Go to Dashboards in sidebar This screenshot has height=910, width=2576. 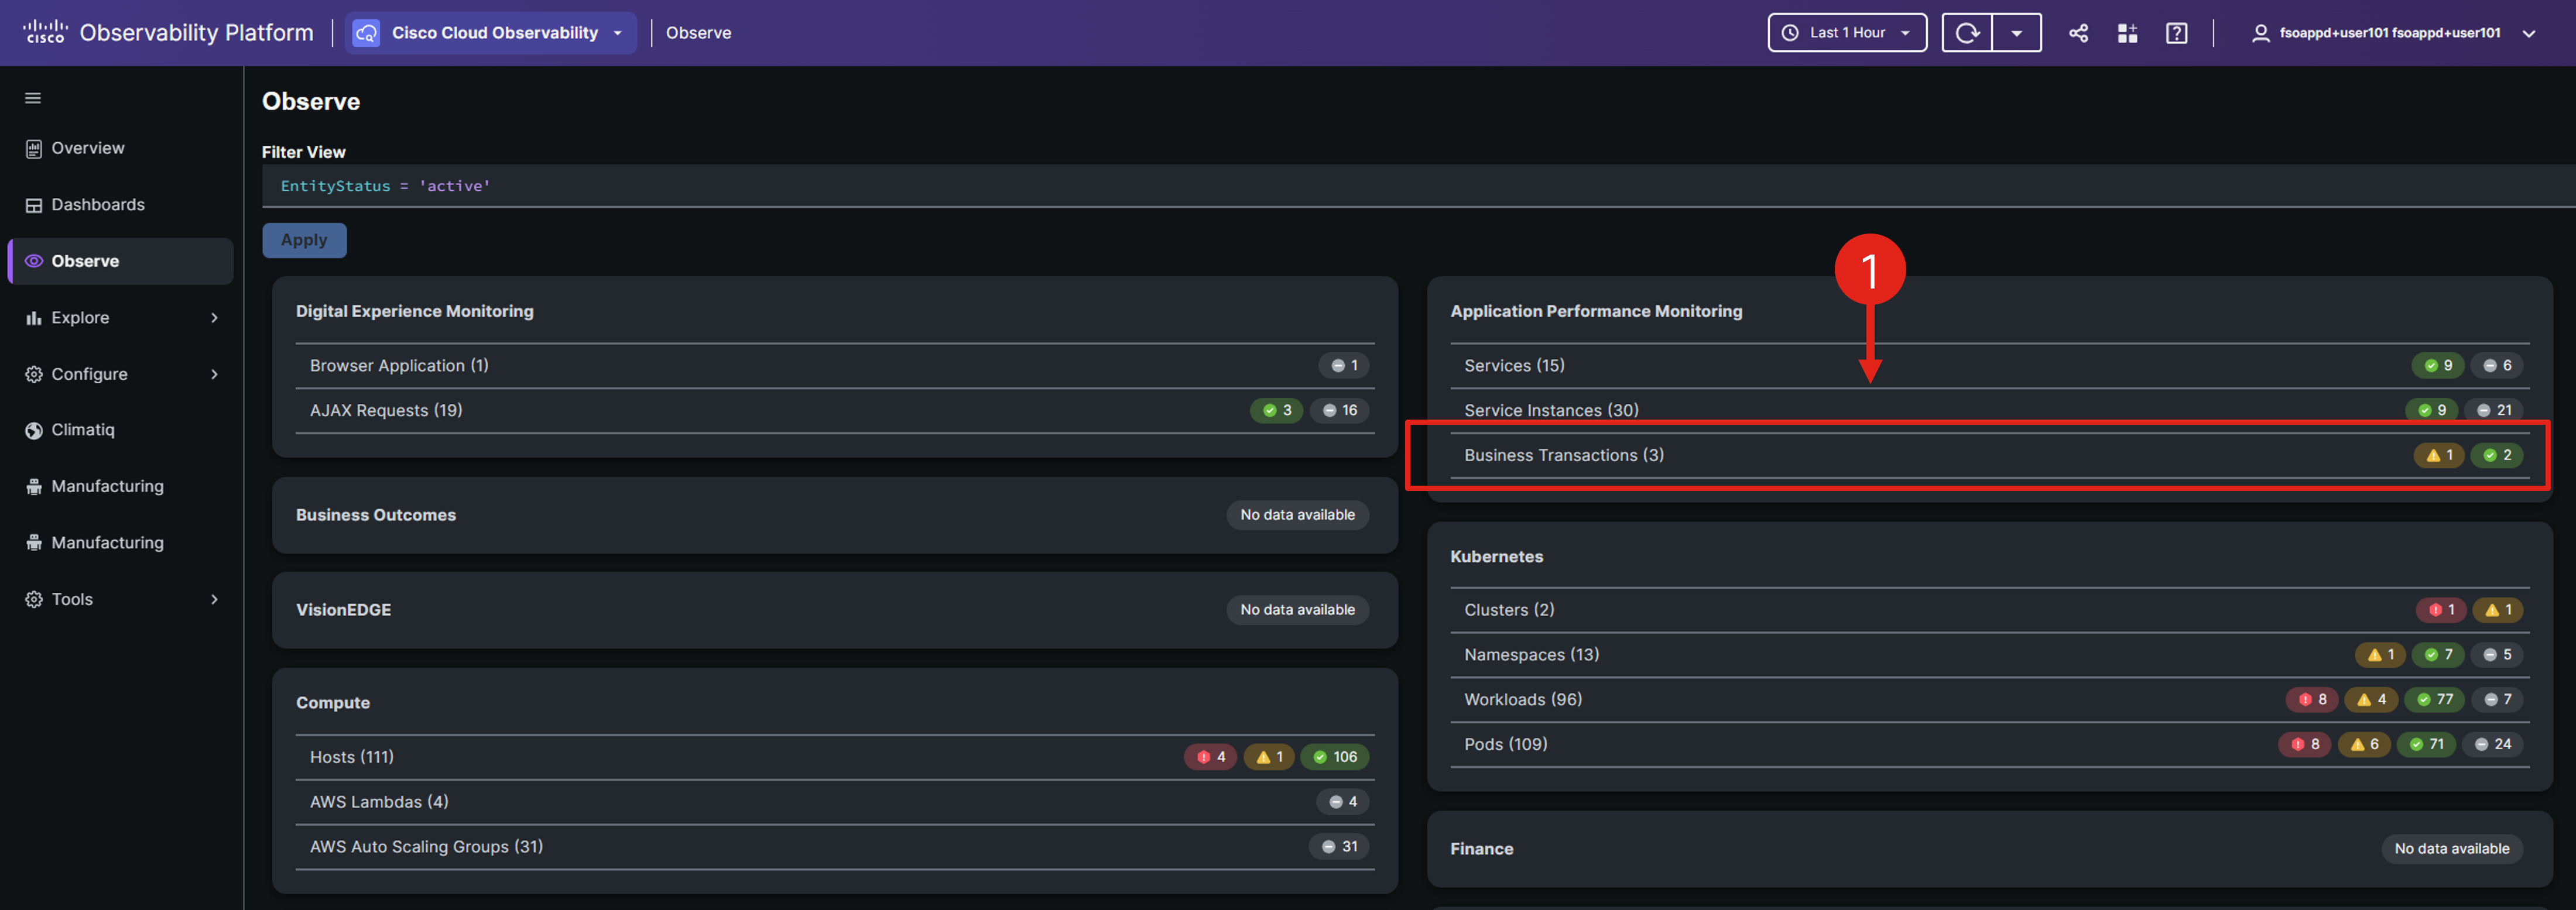[97, 205]
